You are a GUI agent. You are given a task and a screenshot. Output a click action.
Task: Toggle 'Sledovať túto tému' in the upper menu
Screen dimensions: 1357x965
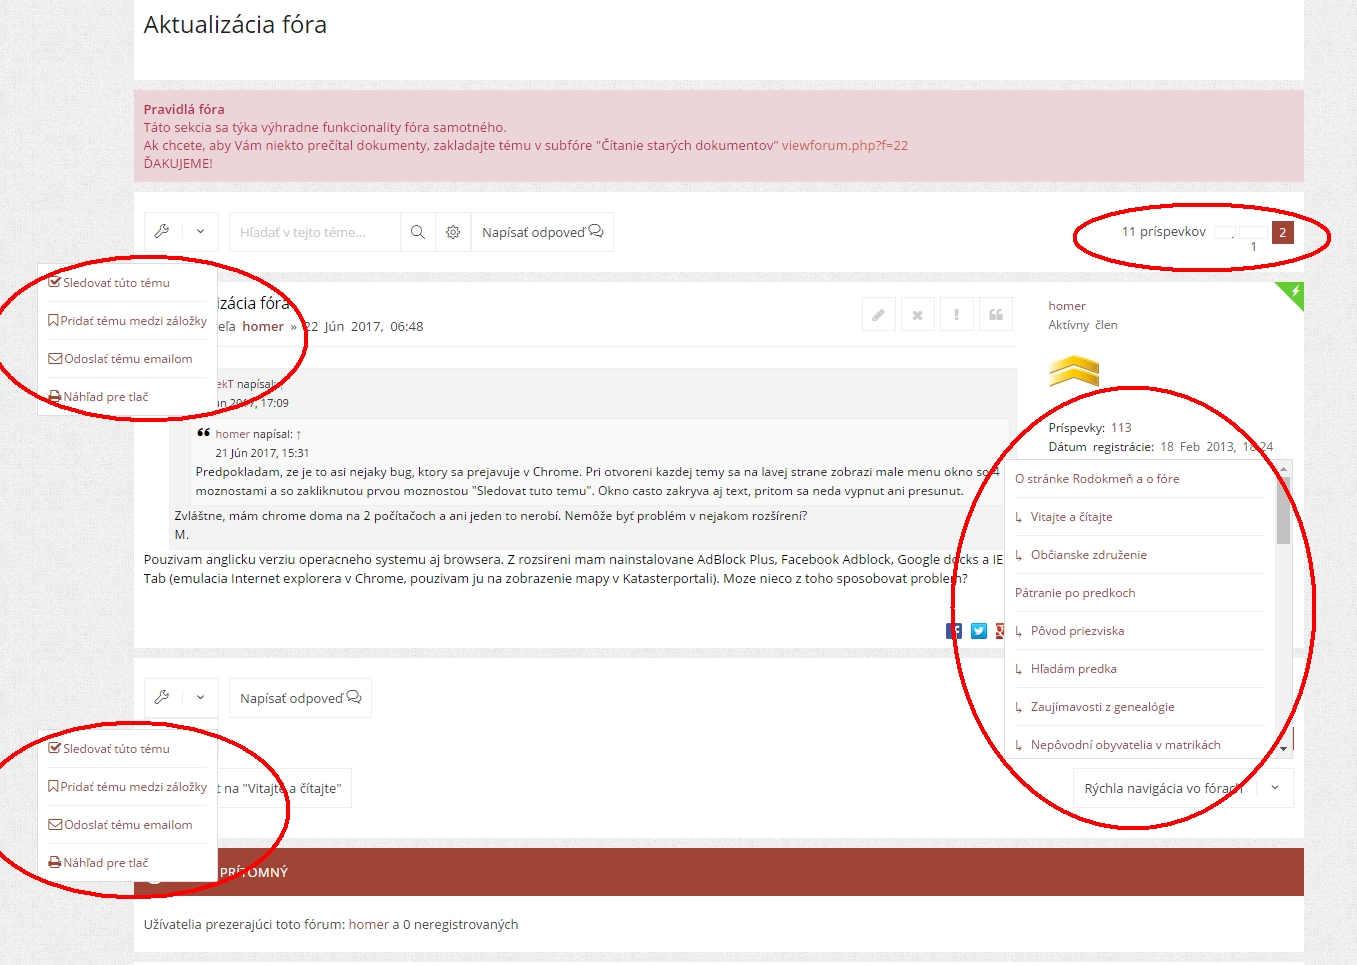click(x=116, y=283)
